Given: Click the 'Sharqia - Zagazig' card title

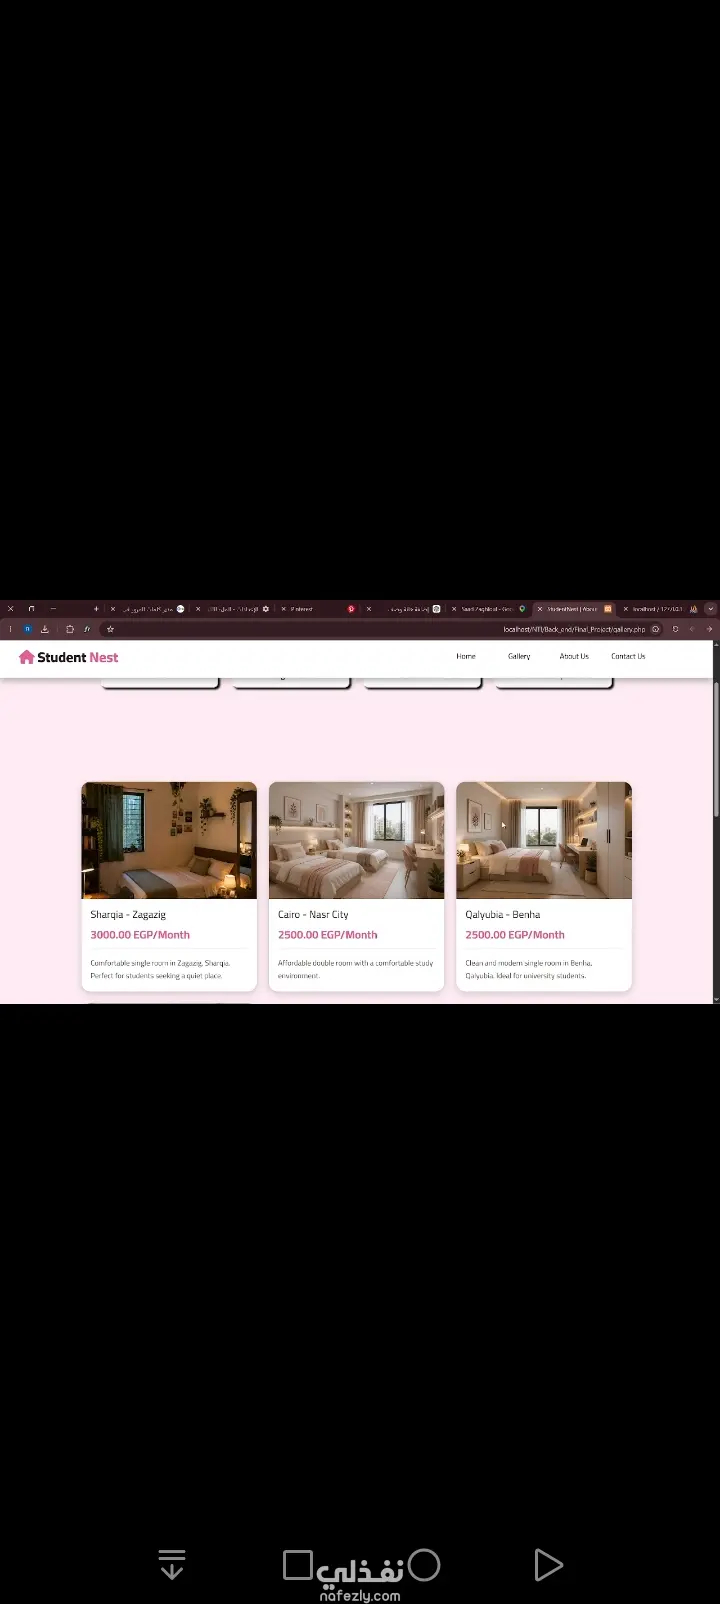Looking at the screenshot, I should pos(128,915).
